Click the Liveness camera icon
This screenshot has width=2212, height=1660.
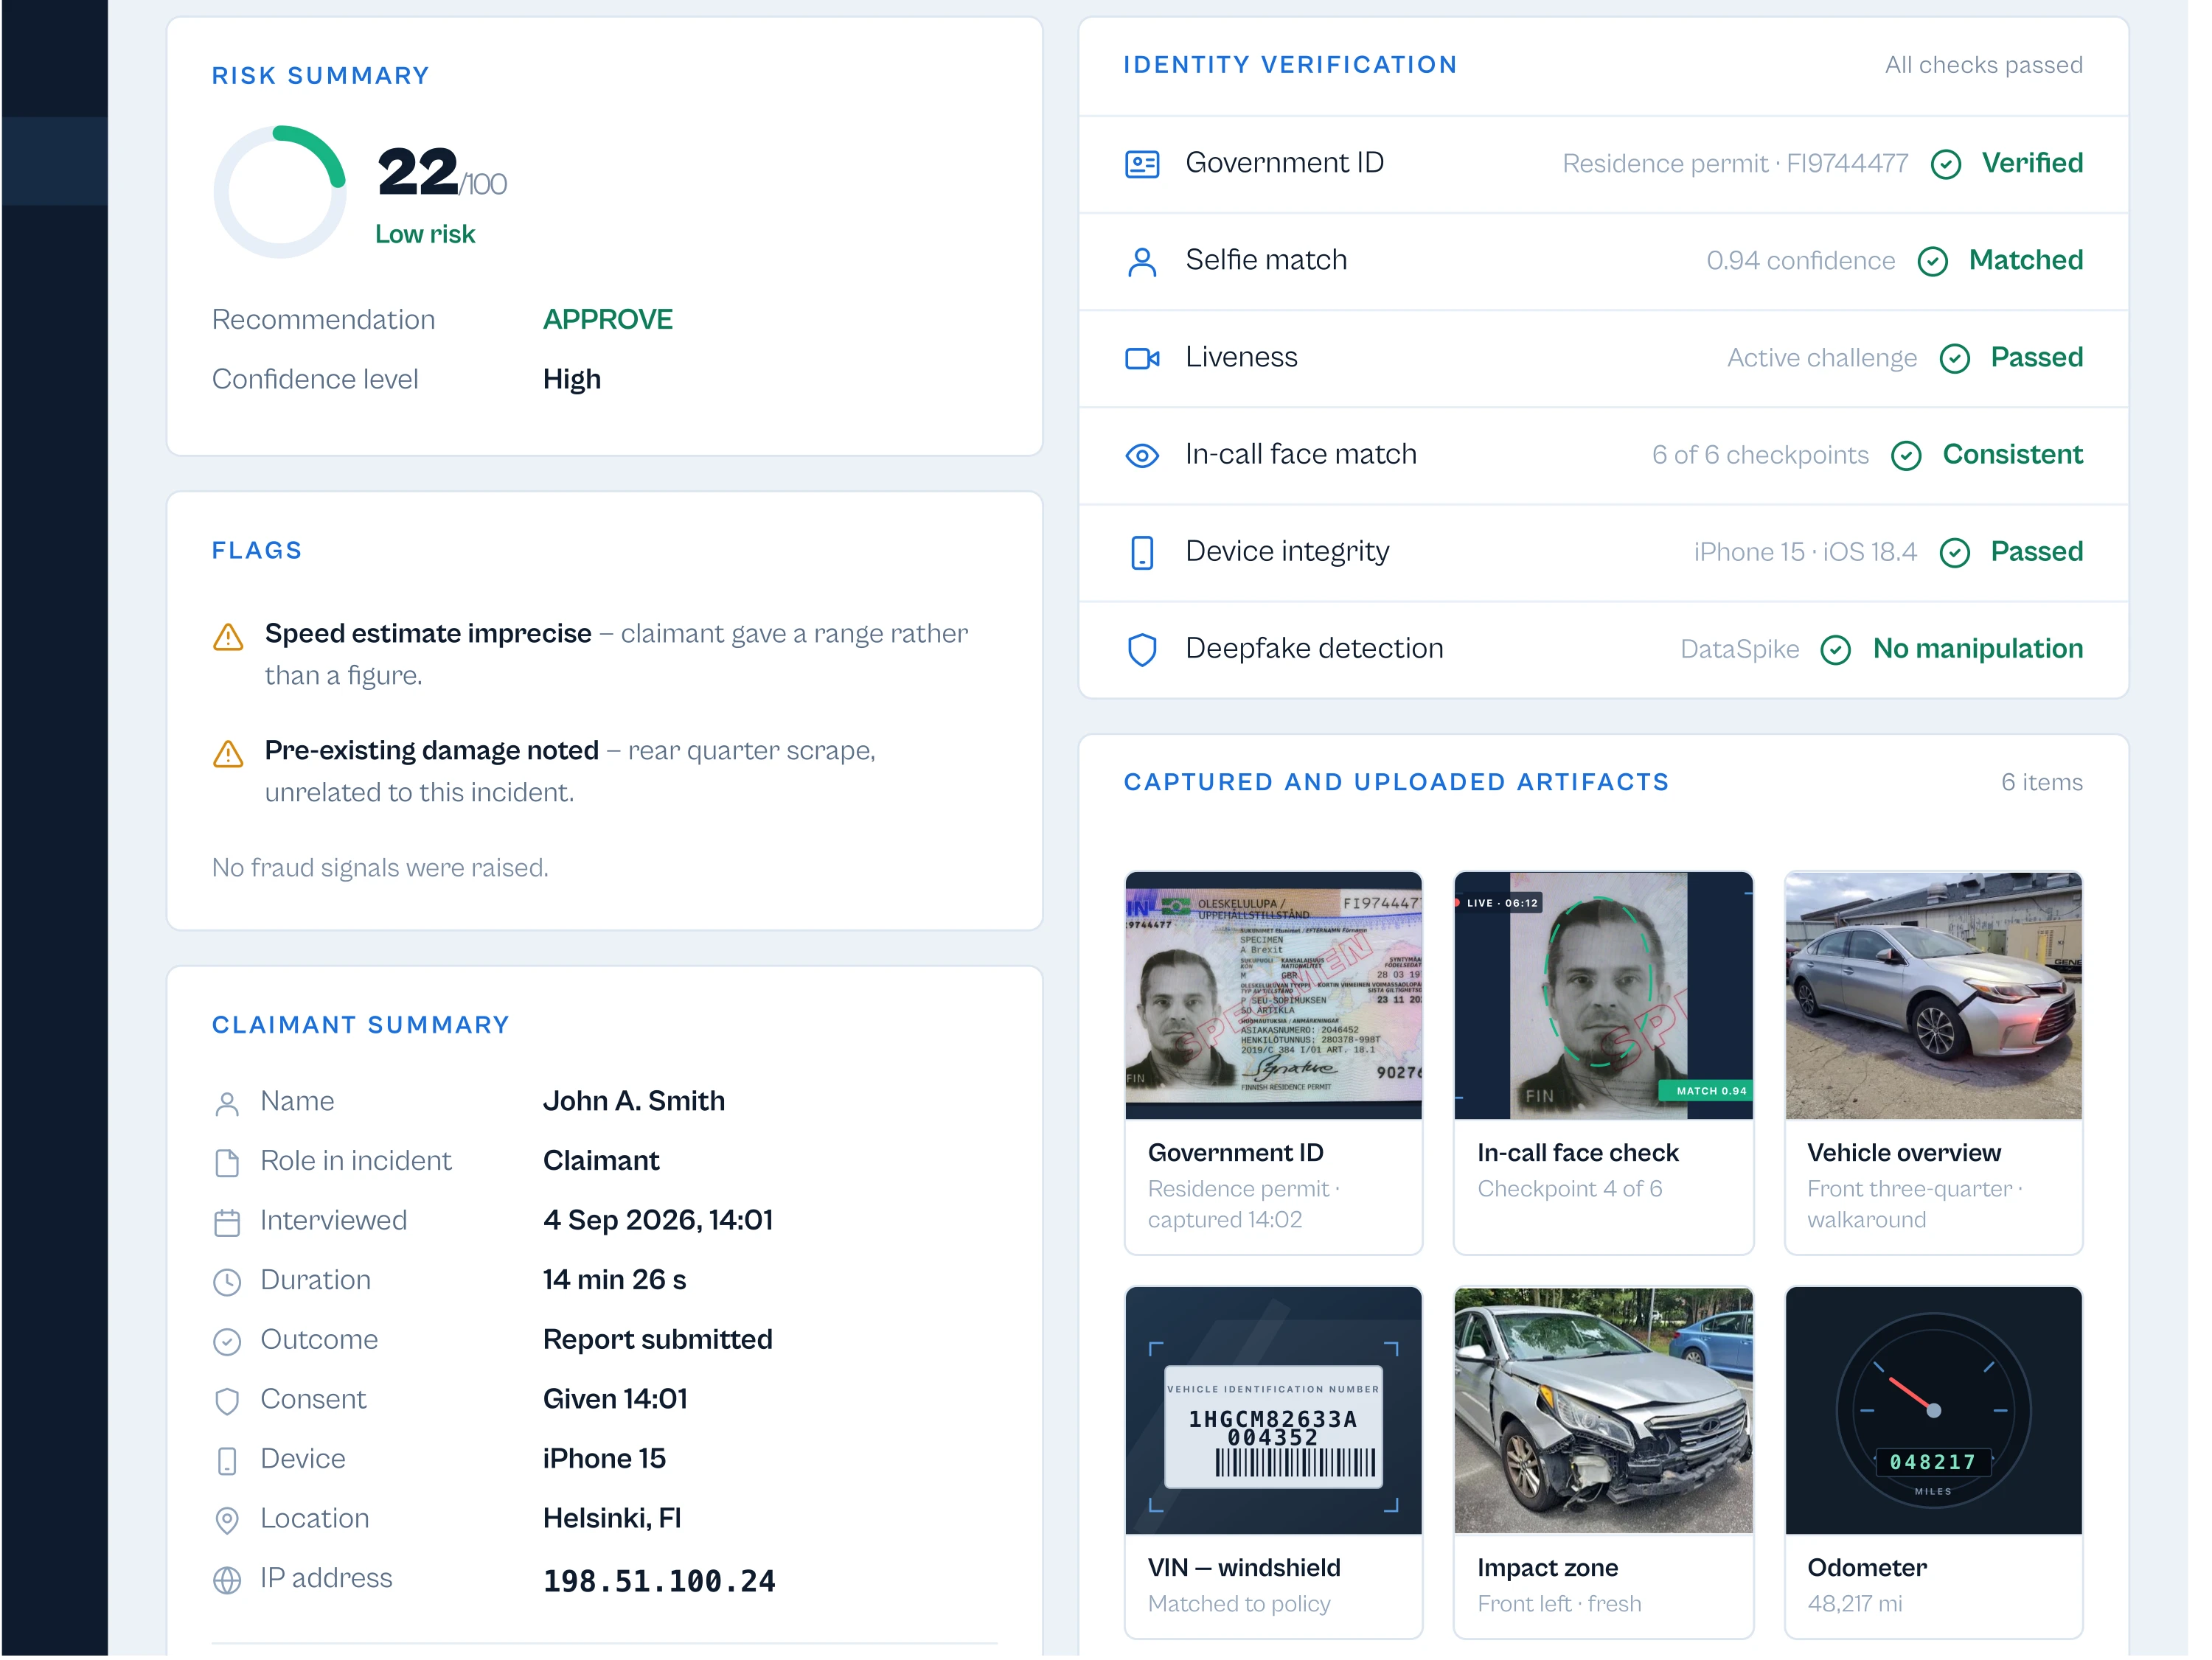1142,359
